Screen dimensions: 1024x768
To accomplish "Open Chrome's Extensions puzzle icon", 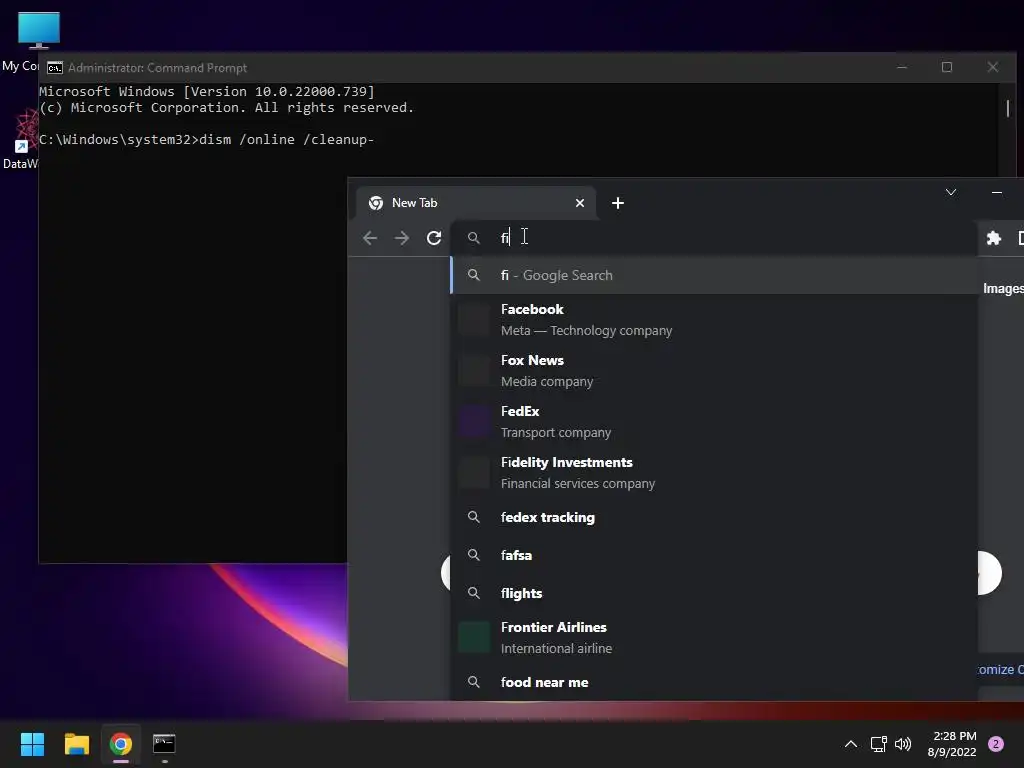I will pyautogui.click(x=993, y=238).
